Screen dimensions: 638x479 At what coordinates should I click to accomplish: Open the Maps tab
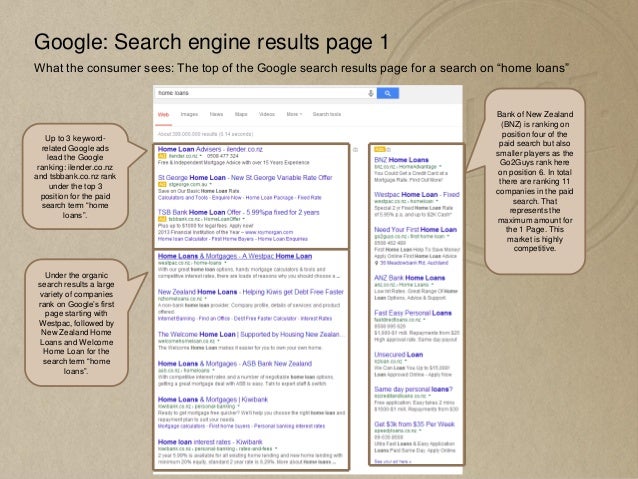click(x=241, y=114)
